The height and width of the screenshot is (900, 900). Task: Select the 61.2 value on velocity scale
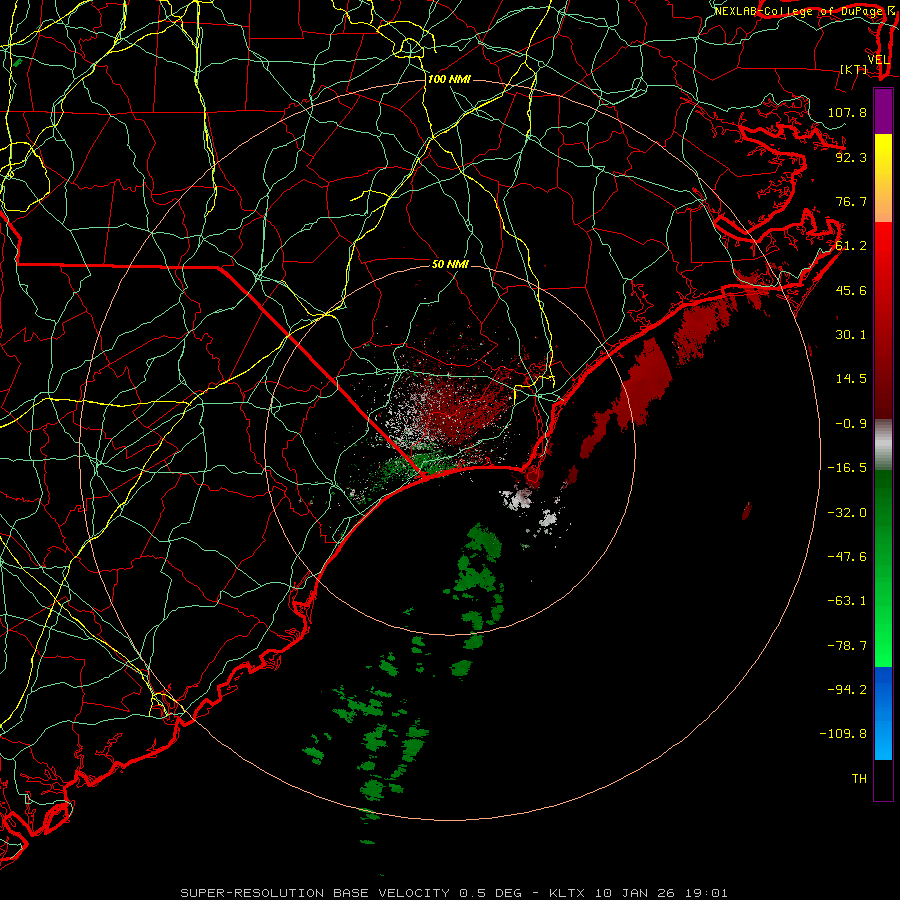851,246
